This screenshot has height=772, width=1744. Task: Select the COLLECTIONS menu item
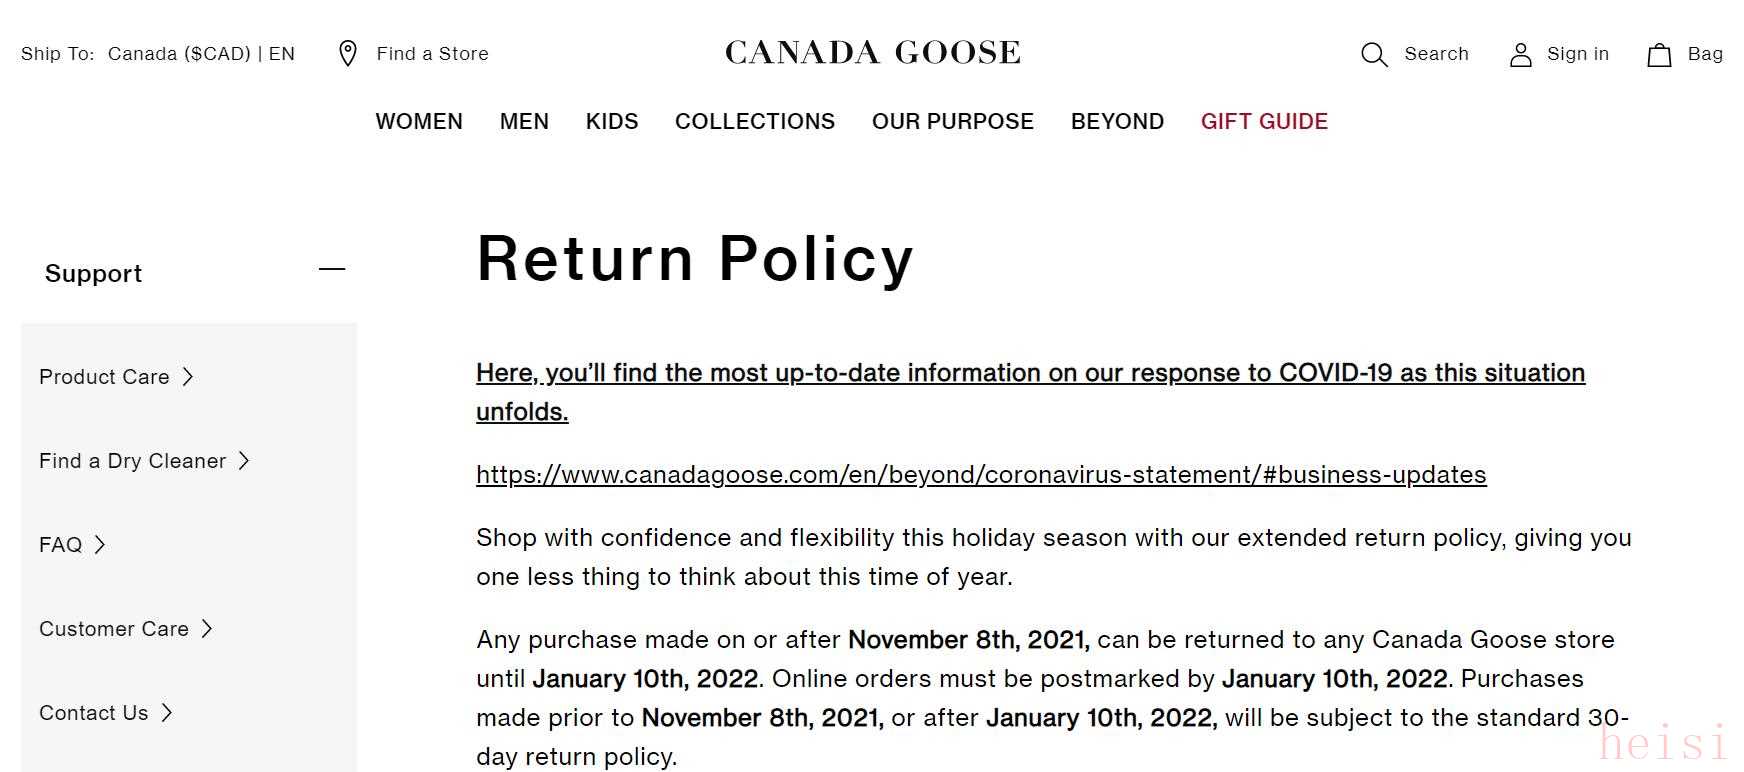click(x=755, y=122)
